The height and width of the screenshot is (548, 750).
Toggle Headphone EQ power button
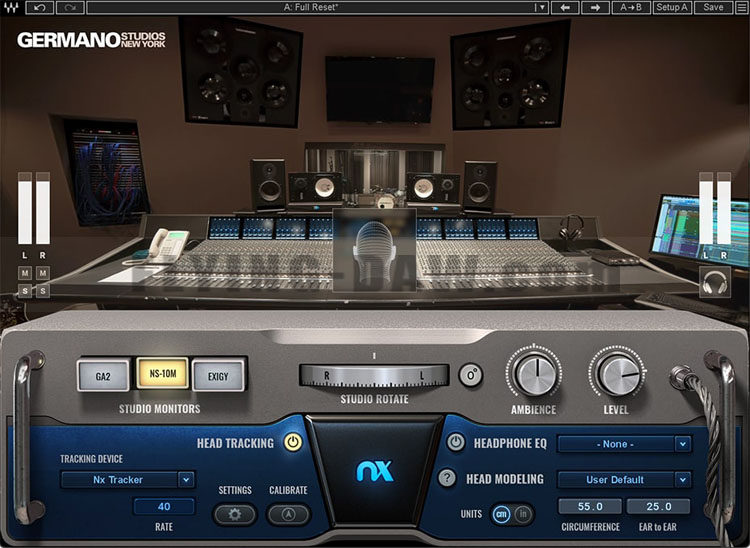click(456, 442)
